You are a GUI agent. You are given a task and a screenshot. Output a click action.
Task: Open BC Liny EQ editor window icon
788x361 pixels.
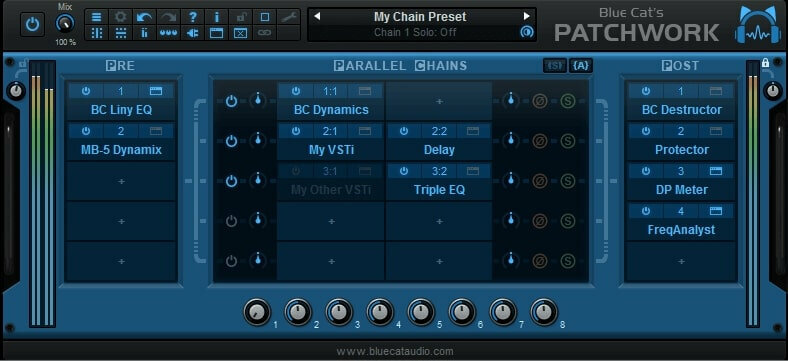(156, 91)
